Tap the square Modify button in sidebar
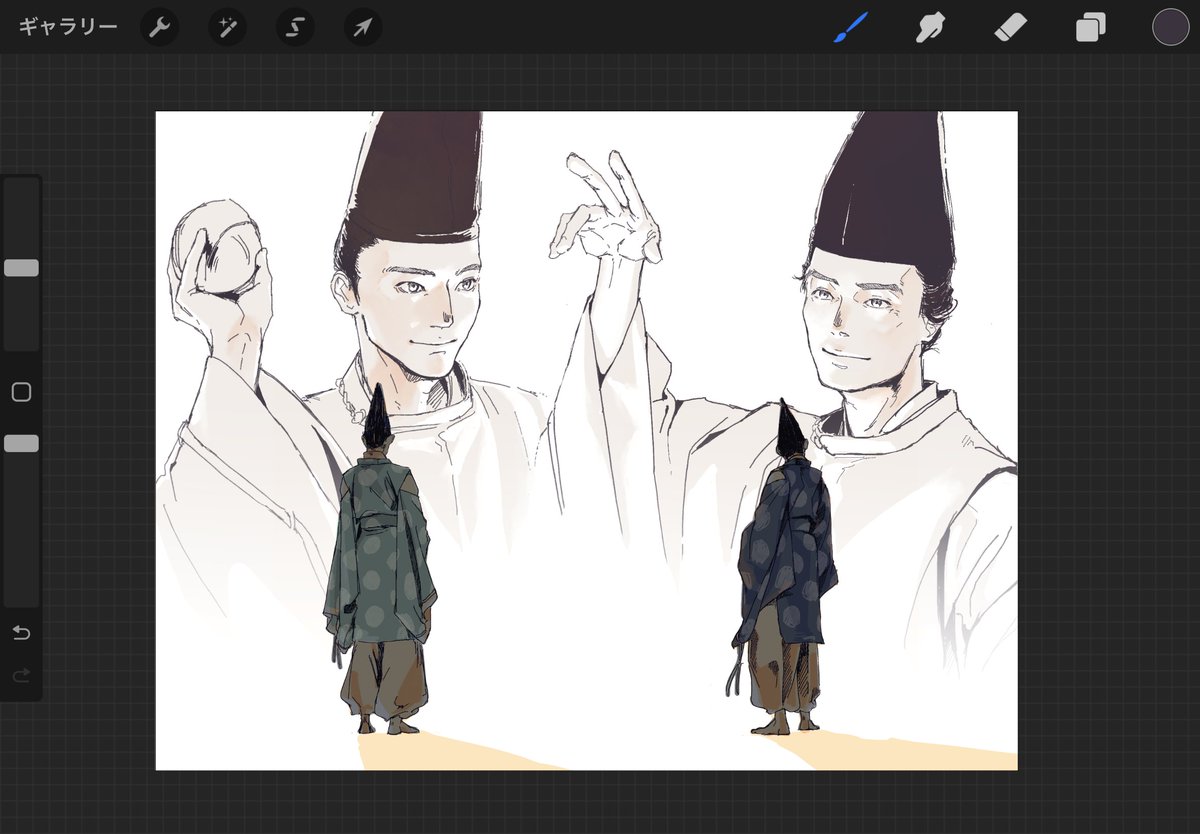The width and height of the screenshot is (1200, 834). click(x=21, y=392)
